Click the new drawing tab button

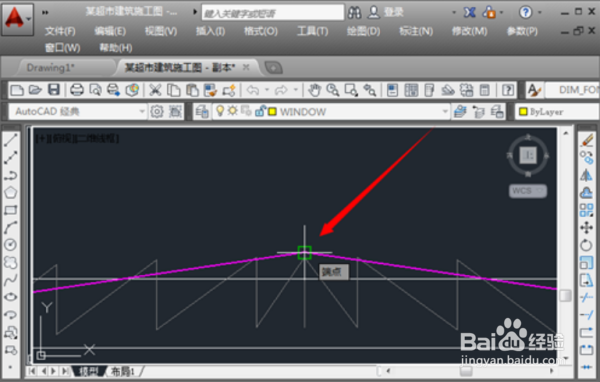pyautogui.click(x=273, y=68)
